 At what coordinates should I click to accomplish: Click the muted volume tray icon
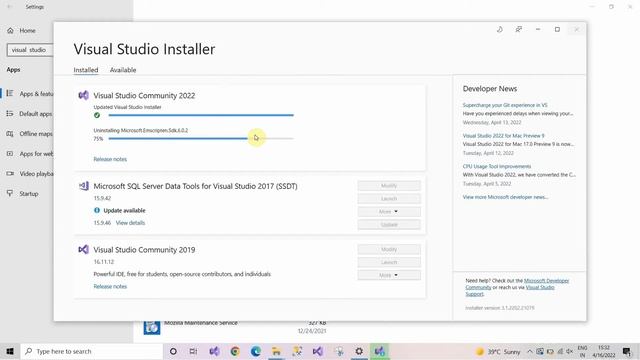pos(570,351)
